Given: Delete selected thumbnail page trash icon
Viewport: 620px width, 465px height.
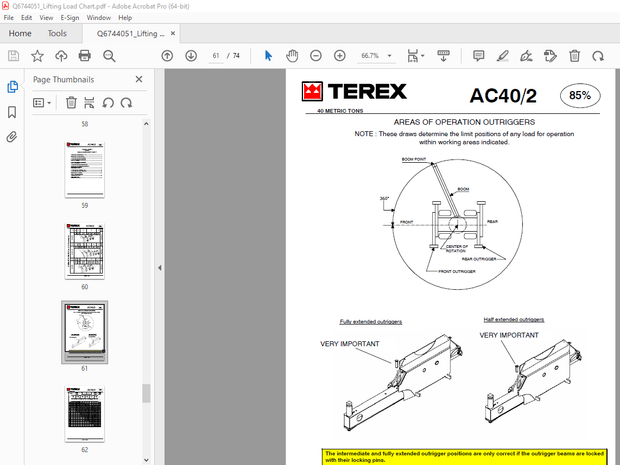Looking at the screenshot, I should [x=71, y=103].
